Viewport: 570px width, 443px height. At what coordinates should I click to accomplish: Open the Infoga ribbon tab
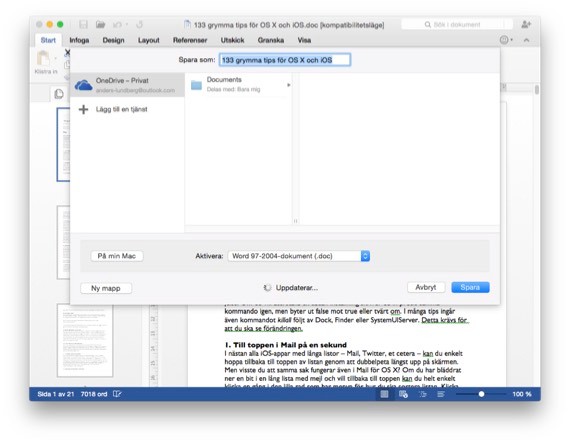79,40
